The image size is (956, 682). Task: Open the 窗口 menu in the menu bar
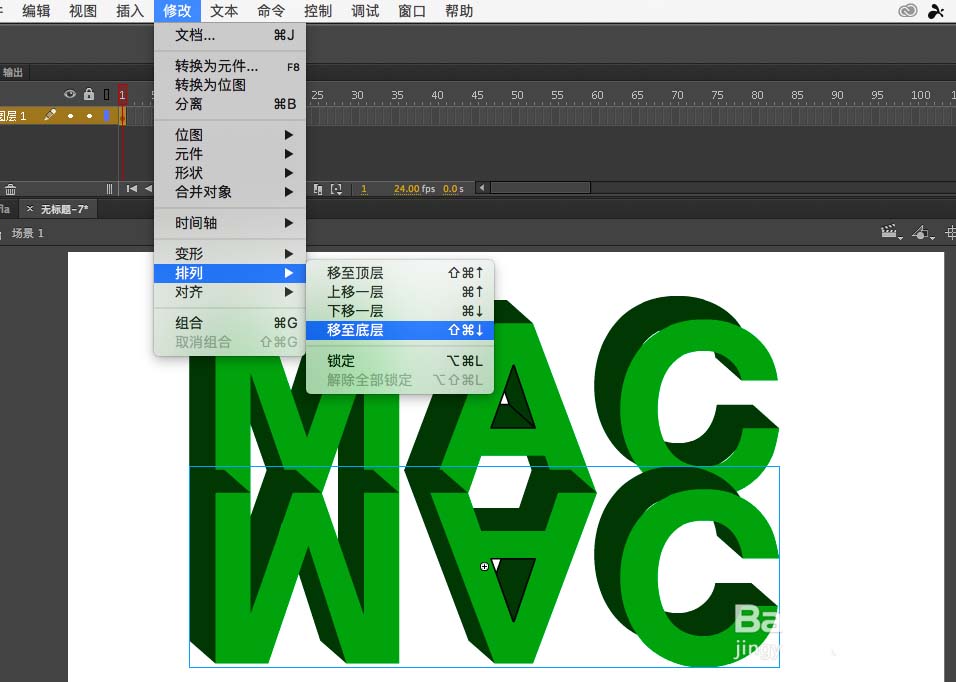(412, 11)
